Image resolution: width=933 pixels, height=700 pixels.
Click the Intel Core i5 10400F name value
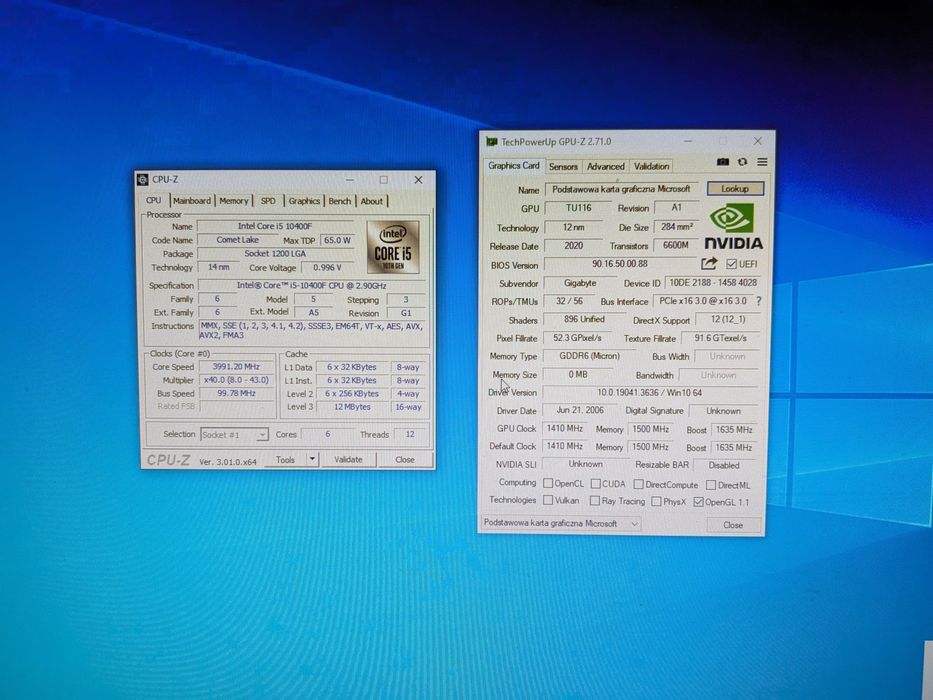(275, 226)
